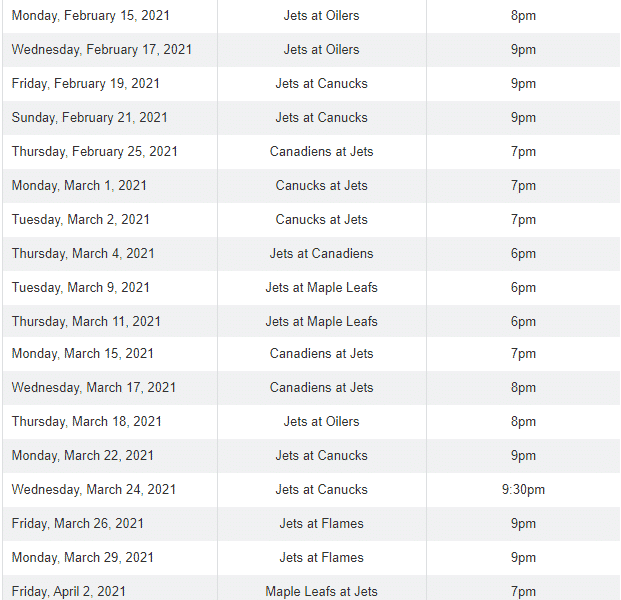The height and width of the screenshot is (600, 621).
Task: Click the 9:30pm game time cell
Action: coord(523,490)
